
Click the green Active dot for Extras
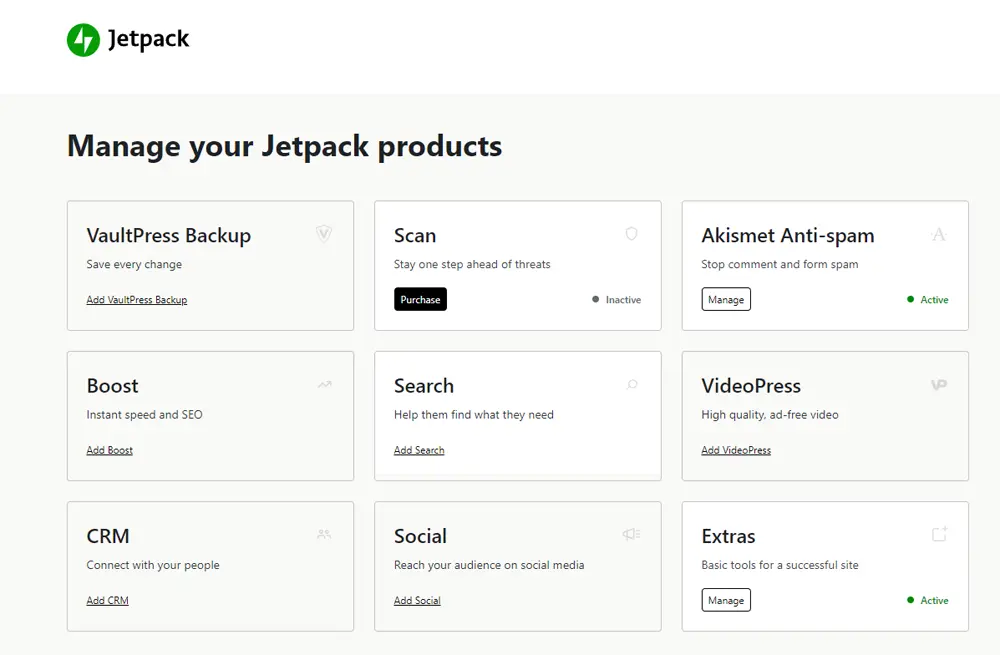[x=911, y=600]
